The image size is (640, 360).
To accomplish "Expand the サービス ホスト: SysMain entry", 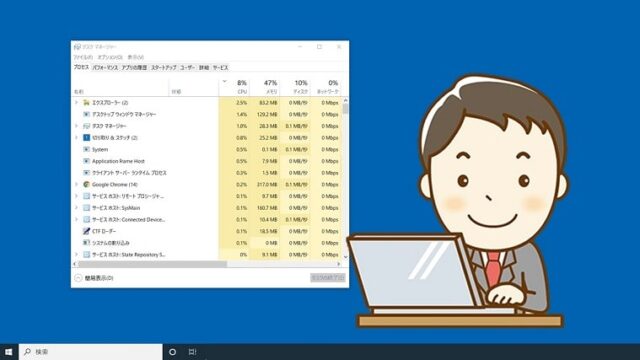I will (76, 208).
